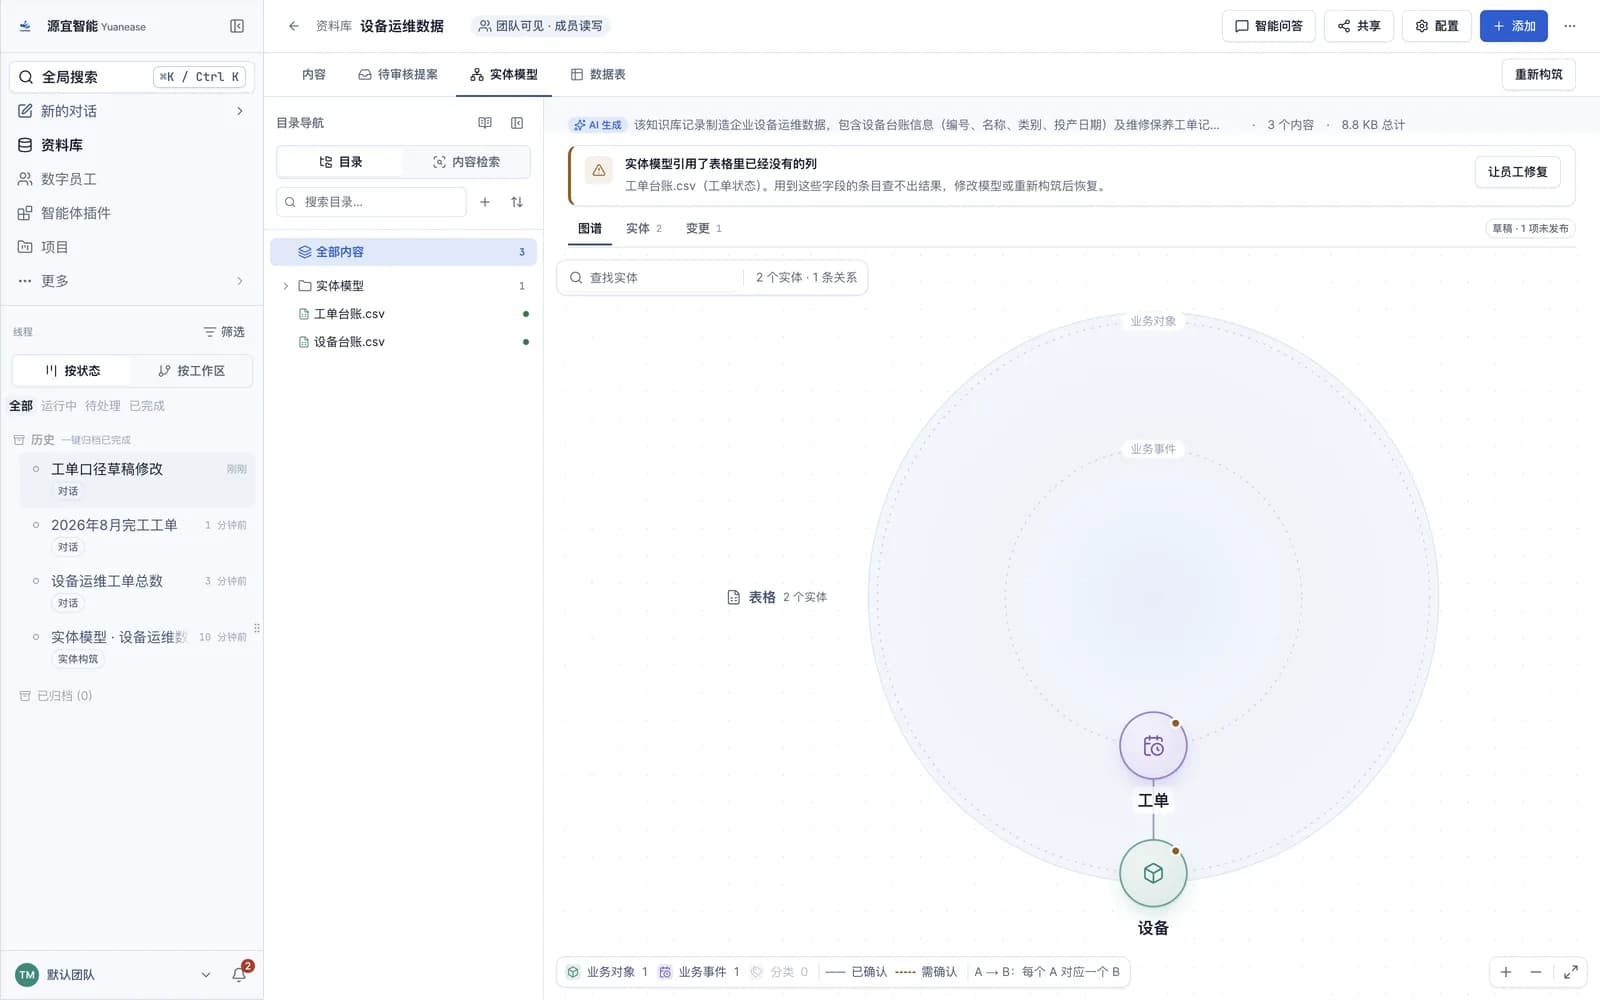
Task: Open the 工单口径草稿修改 thread
Action: pyautogui.click(x=137, y=479)
